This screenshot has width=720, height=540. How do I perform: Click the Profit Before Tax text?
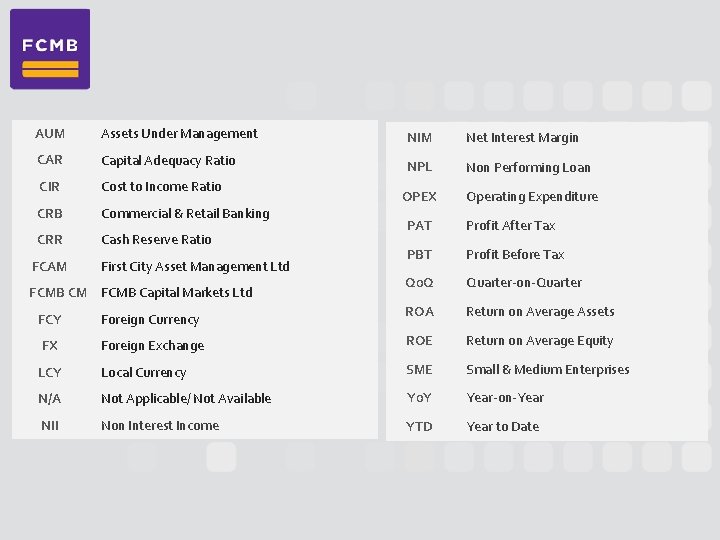click(x=515, y=255)
